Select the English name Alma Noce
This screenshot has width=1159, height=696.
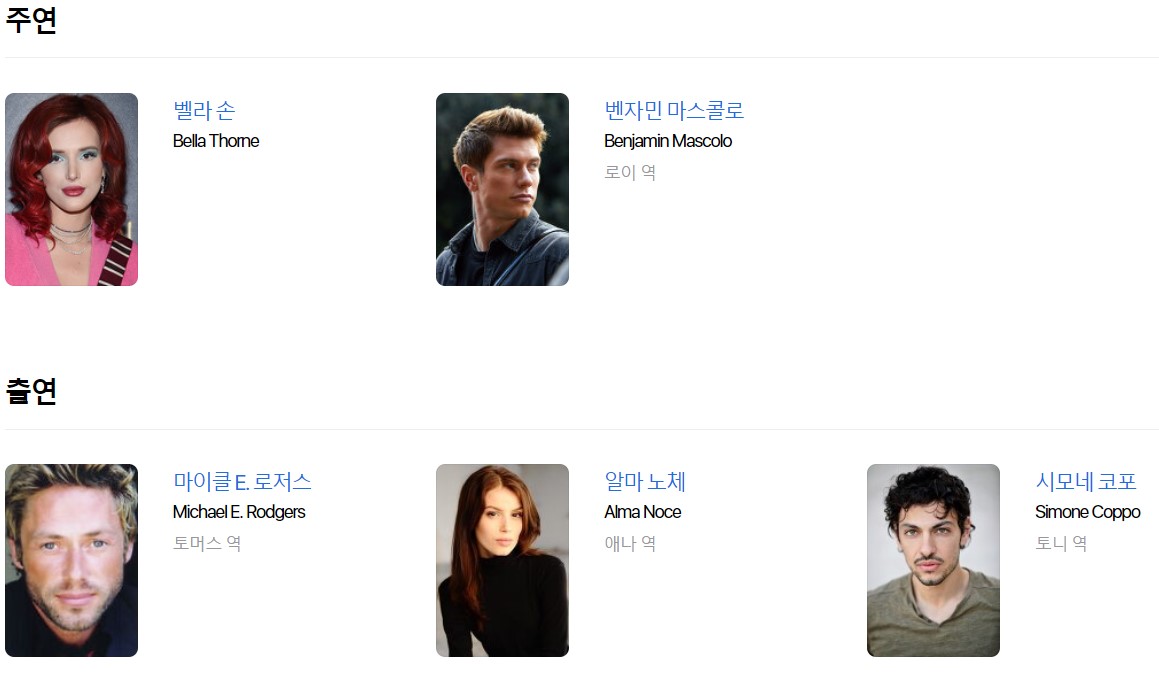pos(642,512)
